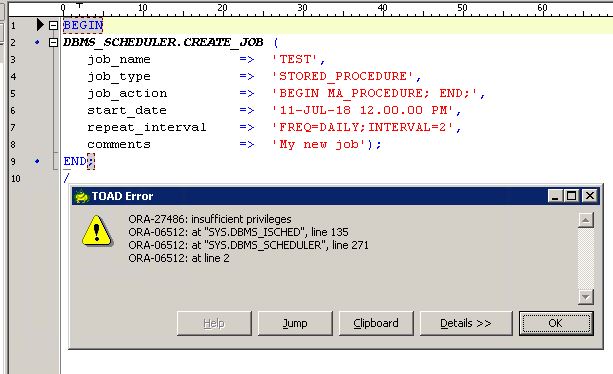
Task: Click the END keyword on line 9
Action: click(x=75, y=161)
